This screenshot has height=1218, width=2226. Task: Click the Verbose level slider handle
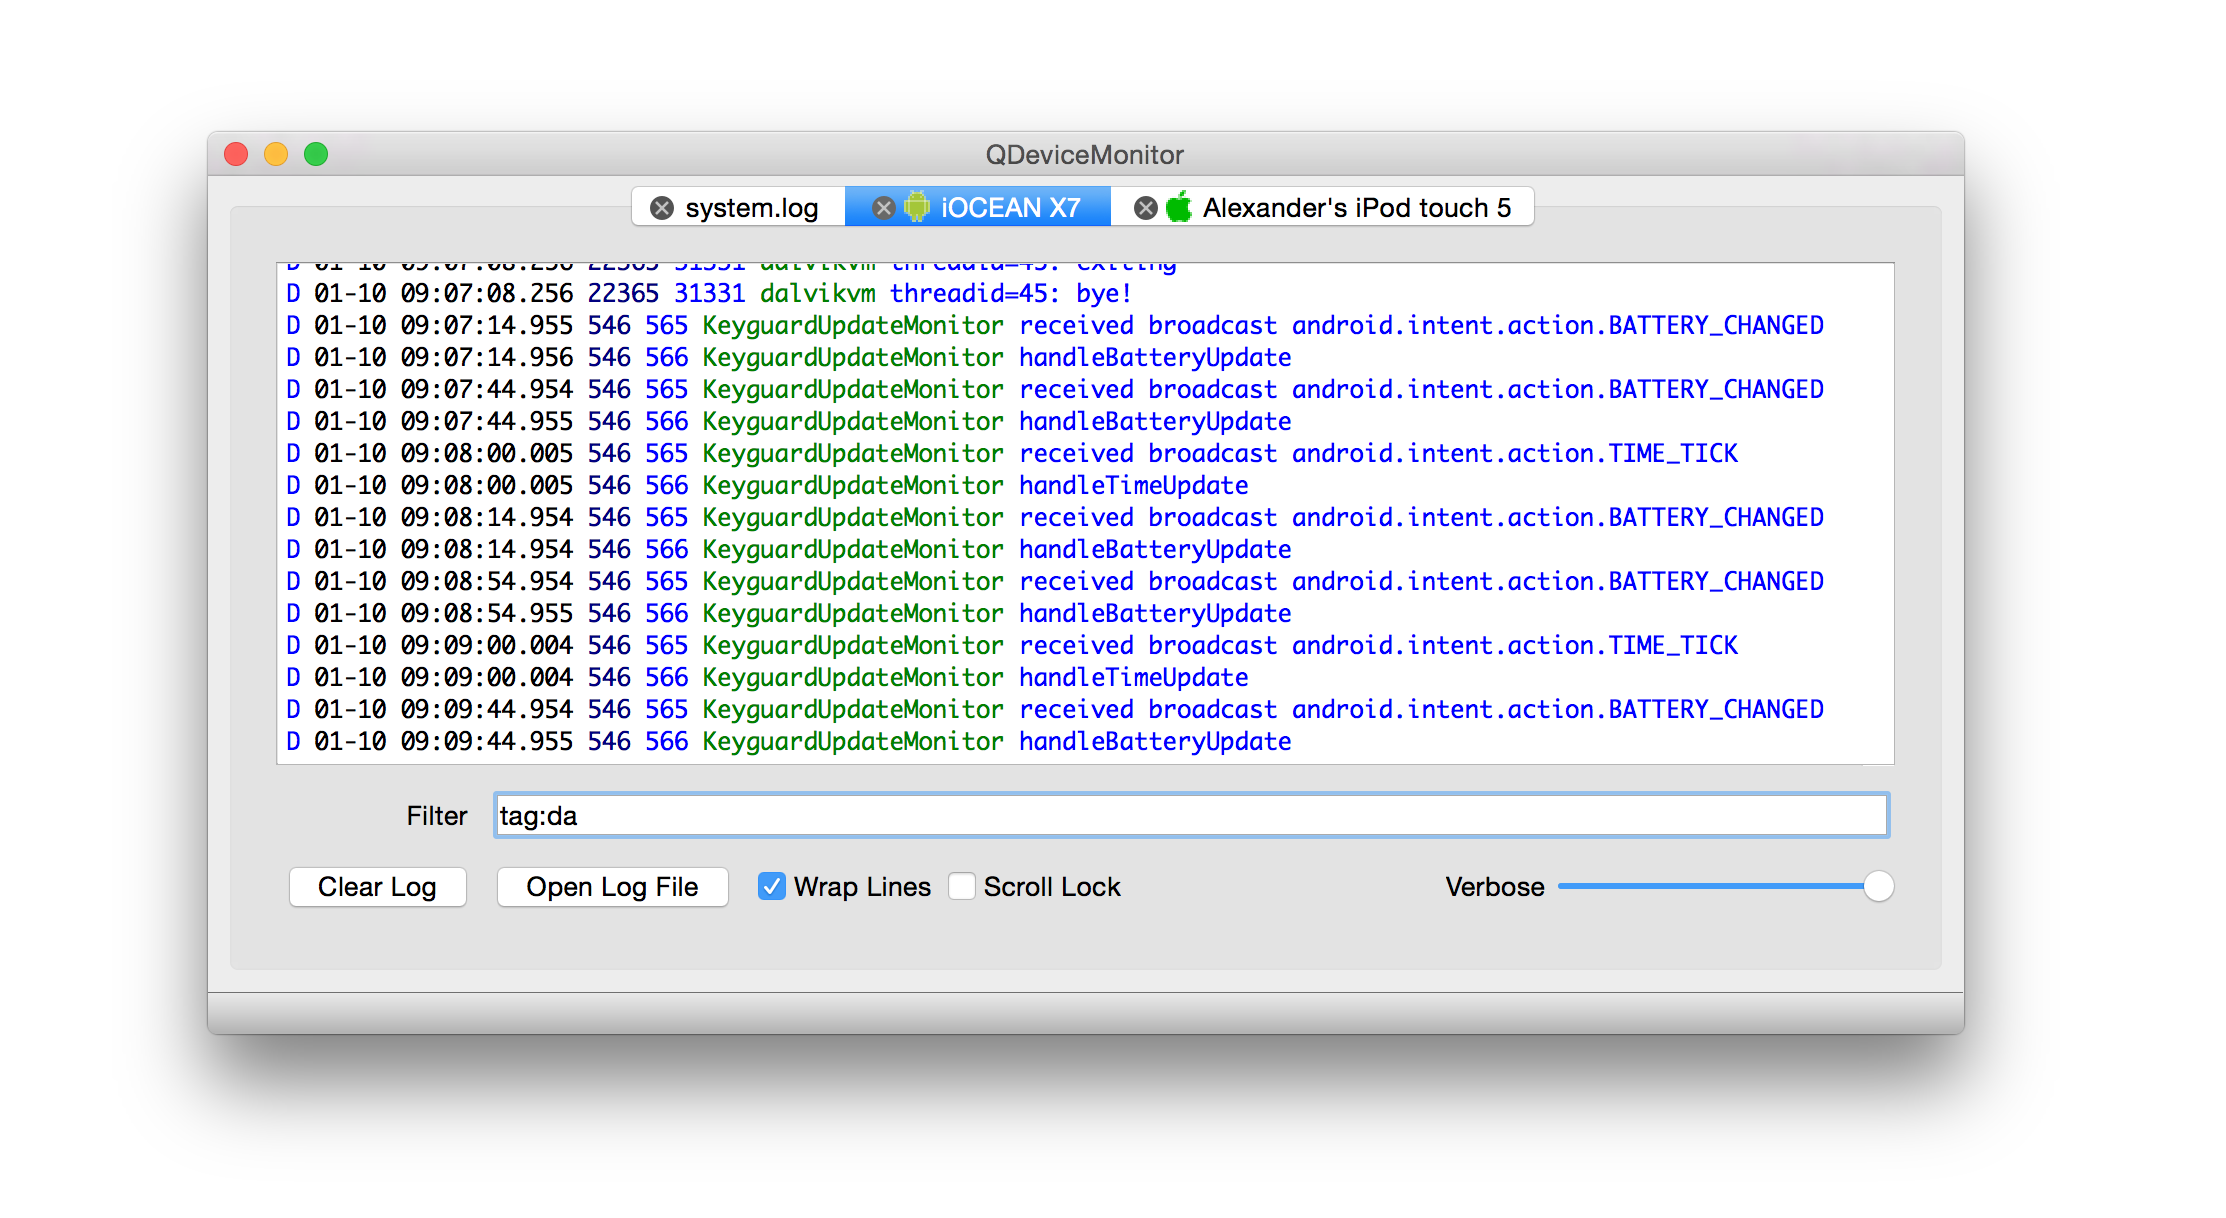pyautogui.click(x=1878, y=886)
